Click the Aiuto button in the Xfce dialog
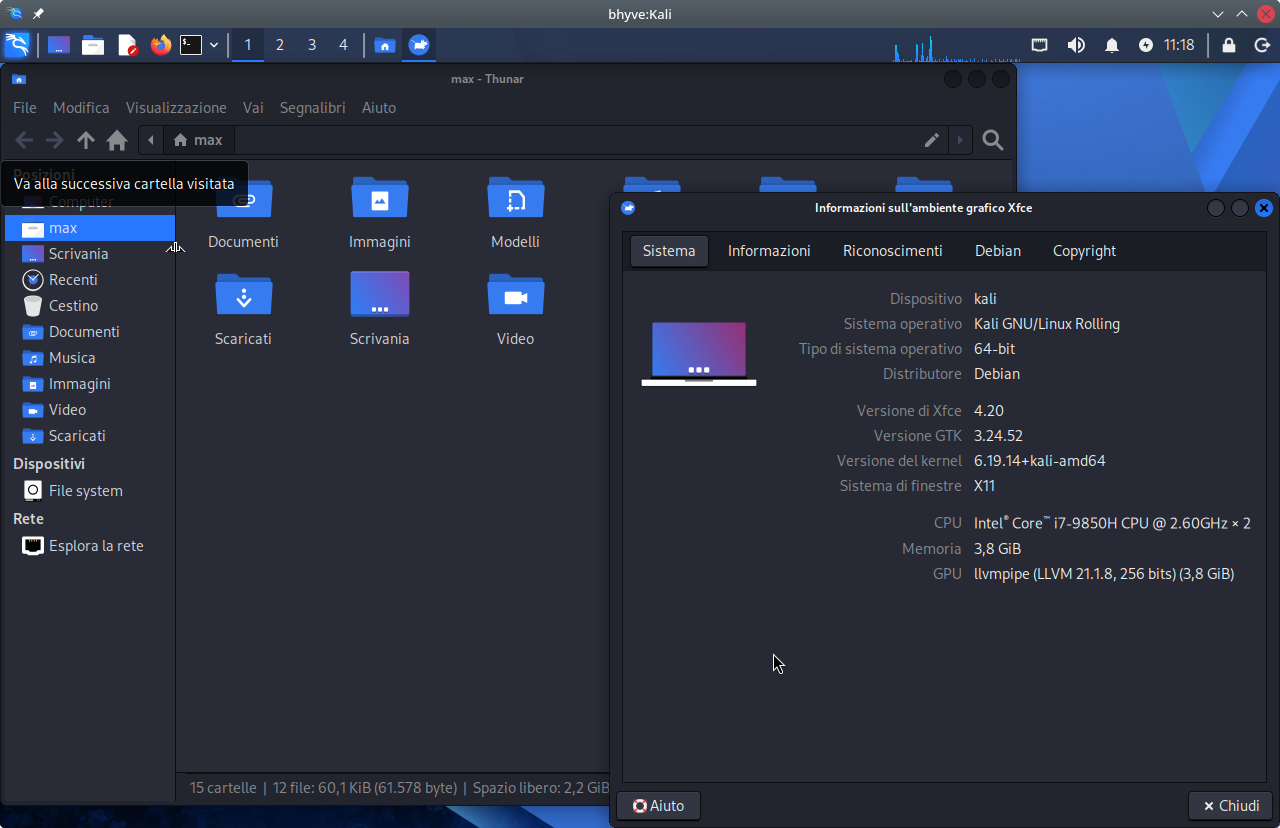The height and width of the screenshot is (828, 1280). coord(658,806)
